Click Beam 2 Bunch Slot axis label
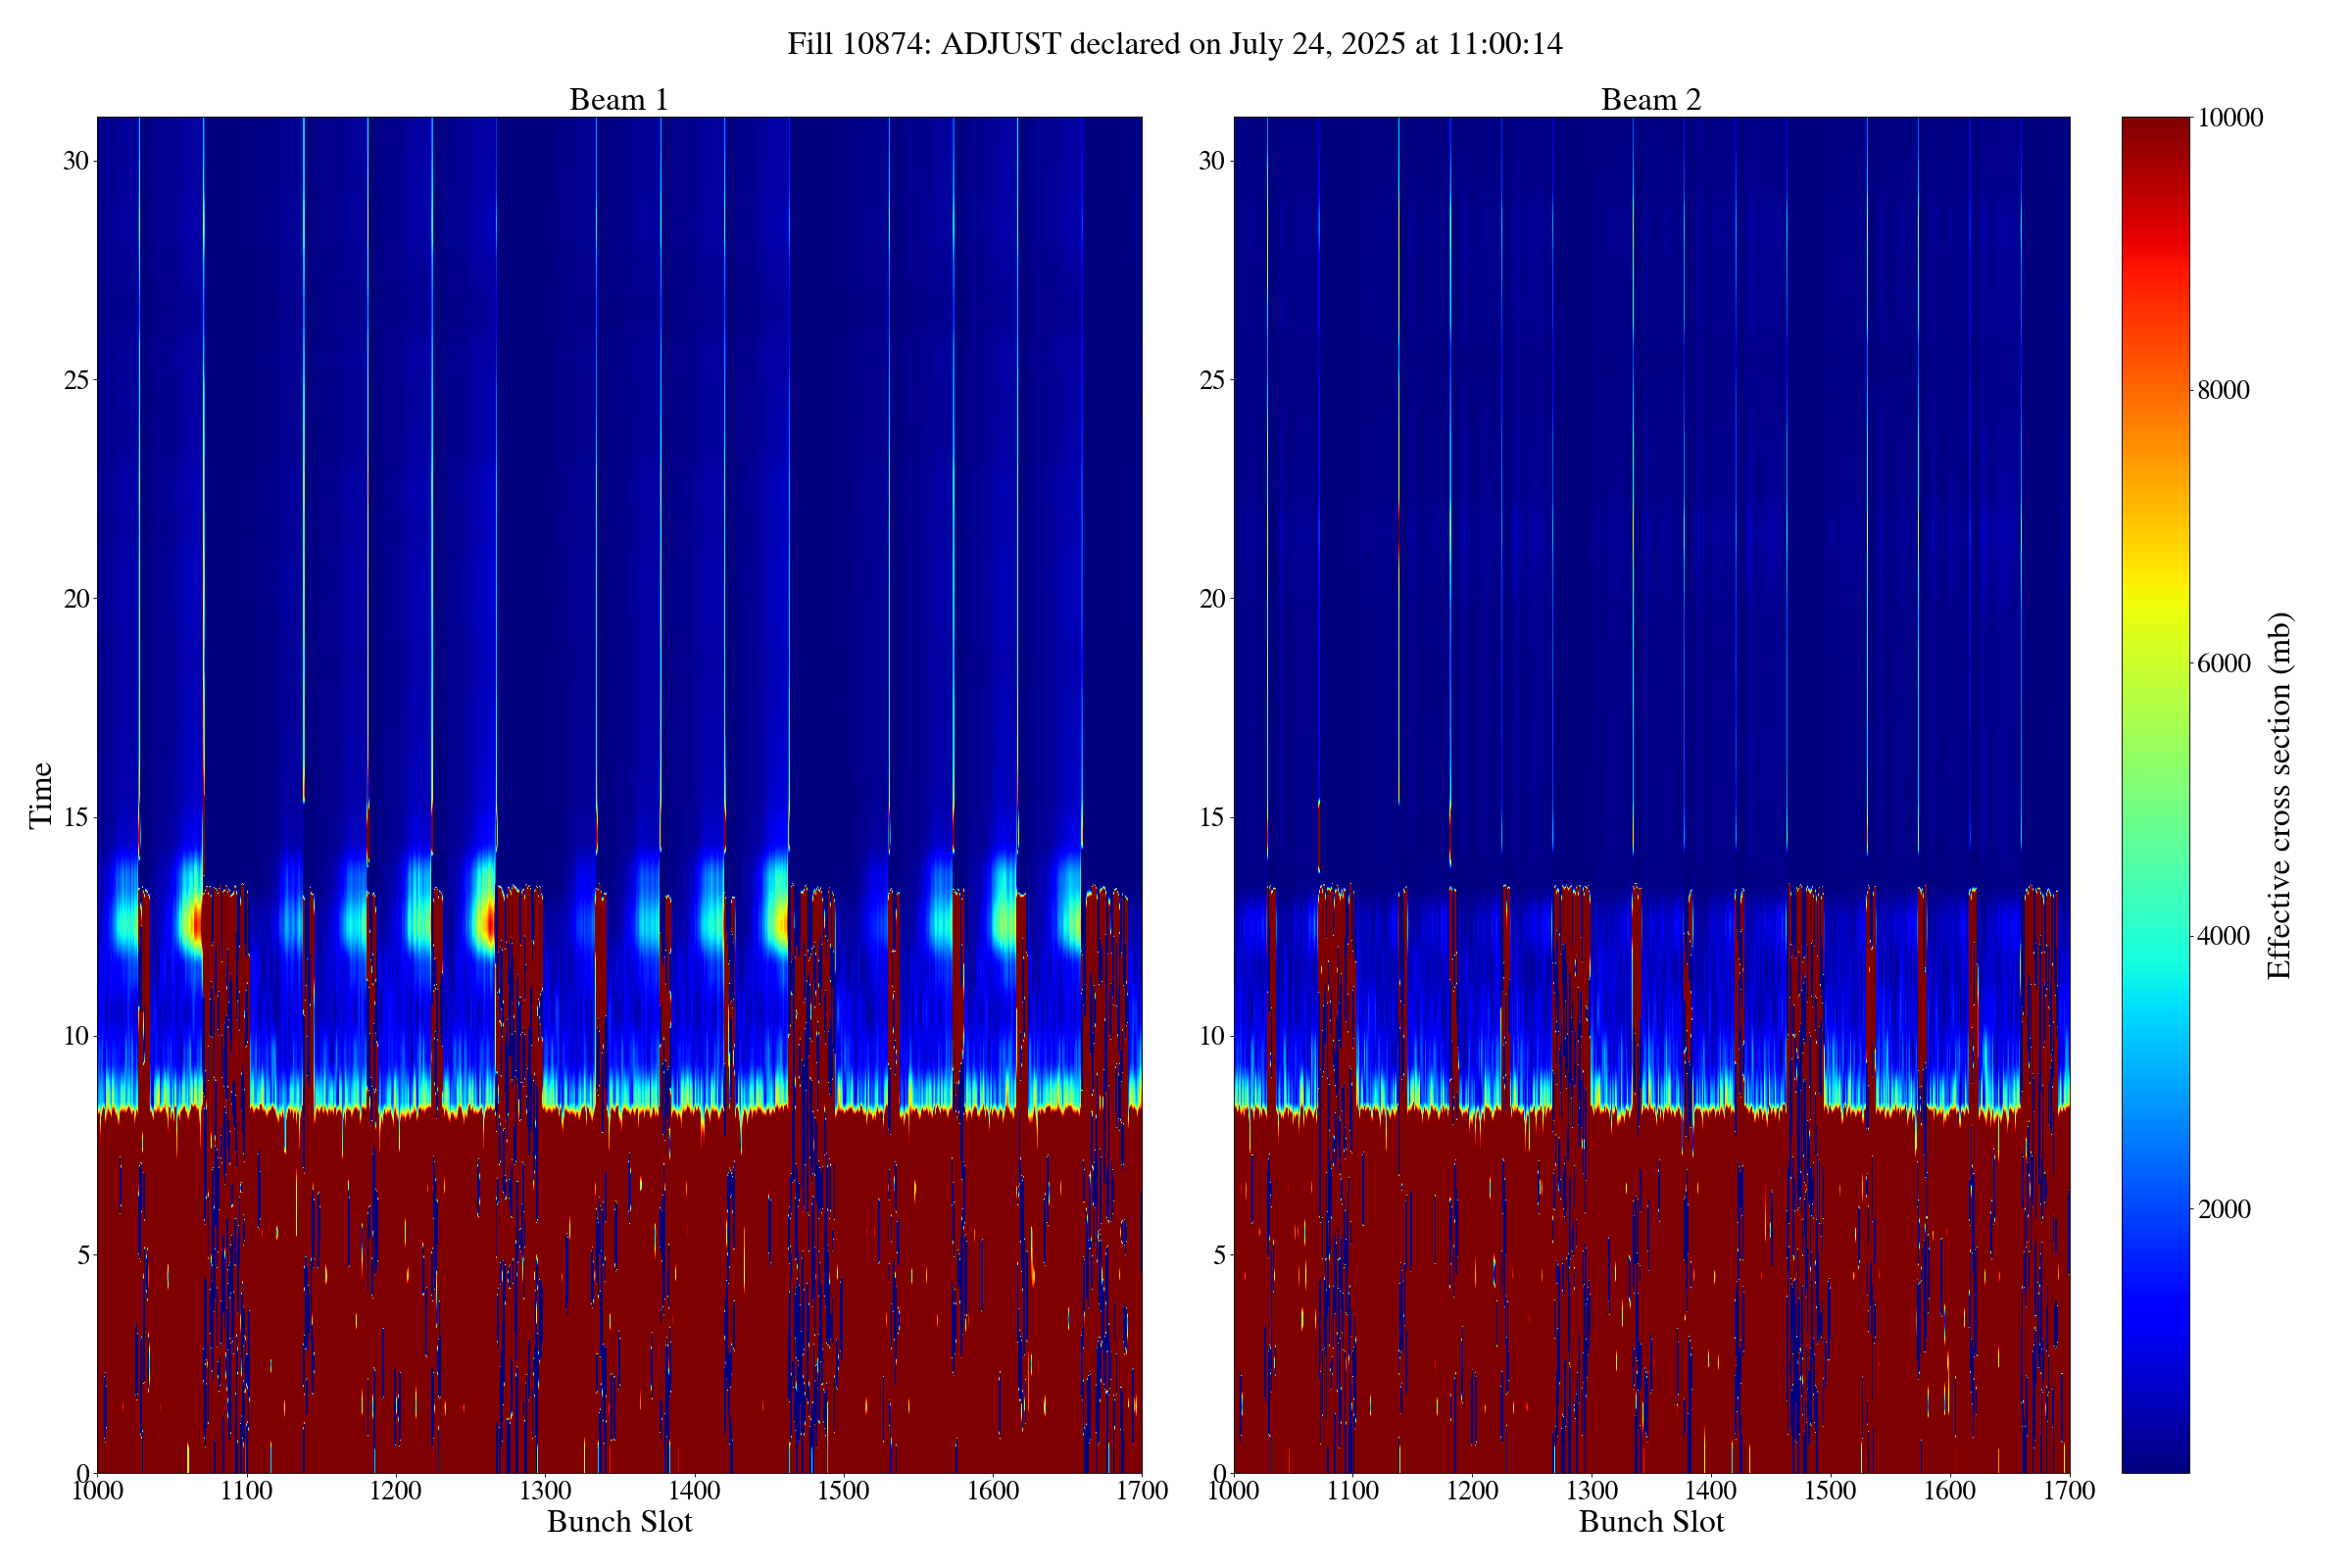Image resolution: width=2352 pixels, height=1568 pixels. click(1651, 1522)
